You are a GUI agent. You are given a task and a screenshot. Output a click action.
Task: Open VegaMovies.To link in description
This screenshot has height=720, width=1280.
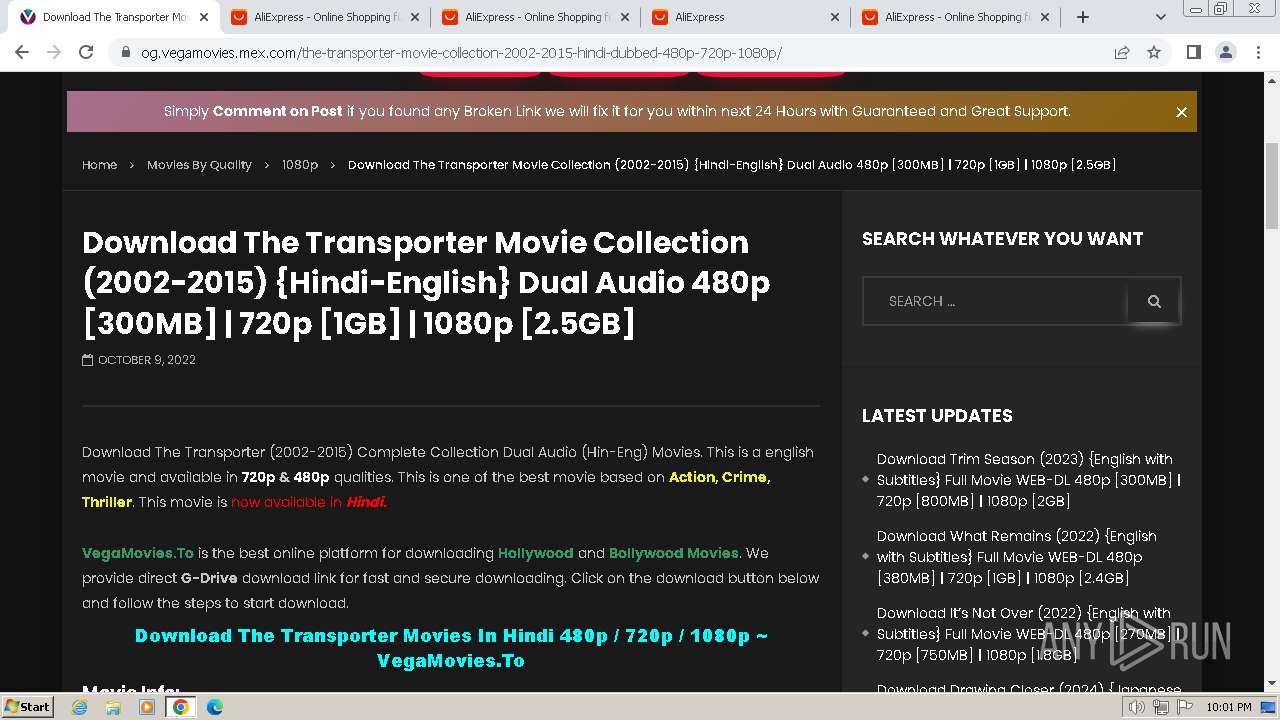point(138,553)
